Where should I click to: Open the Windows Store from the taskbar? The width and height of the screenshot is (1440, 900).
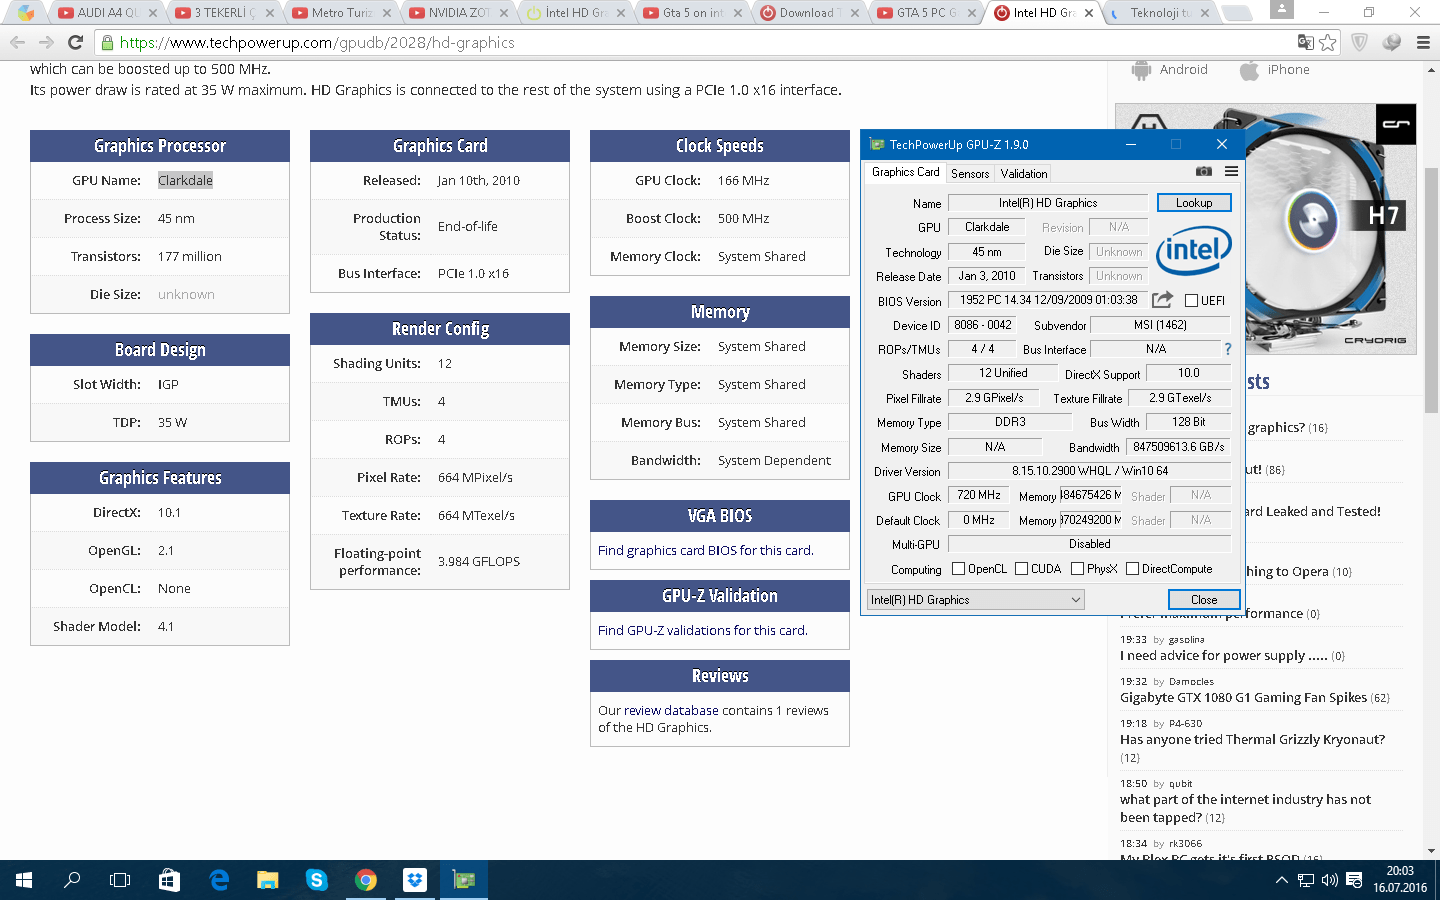(x=169, y=880)
